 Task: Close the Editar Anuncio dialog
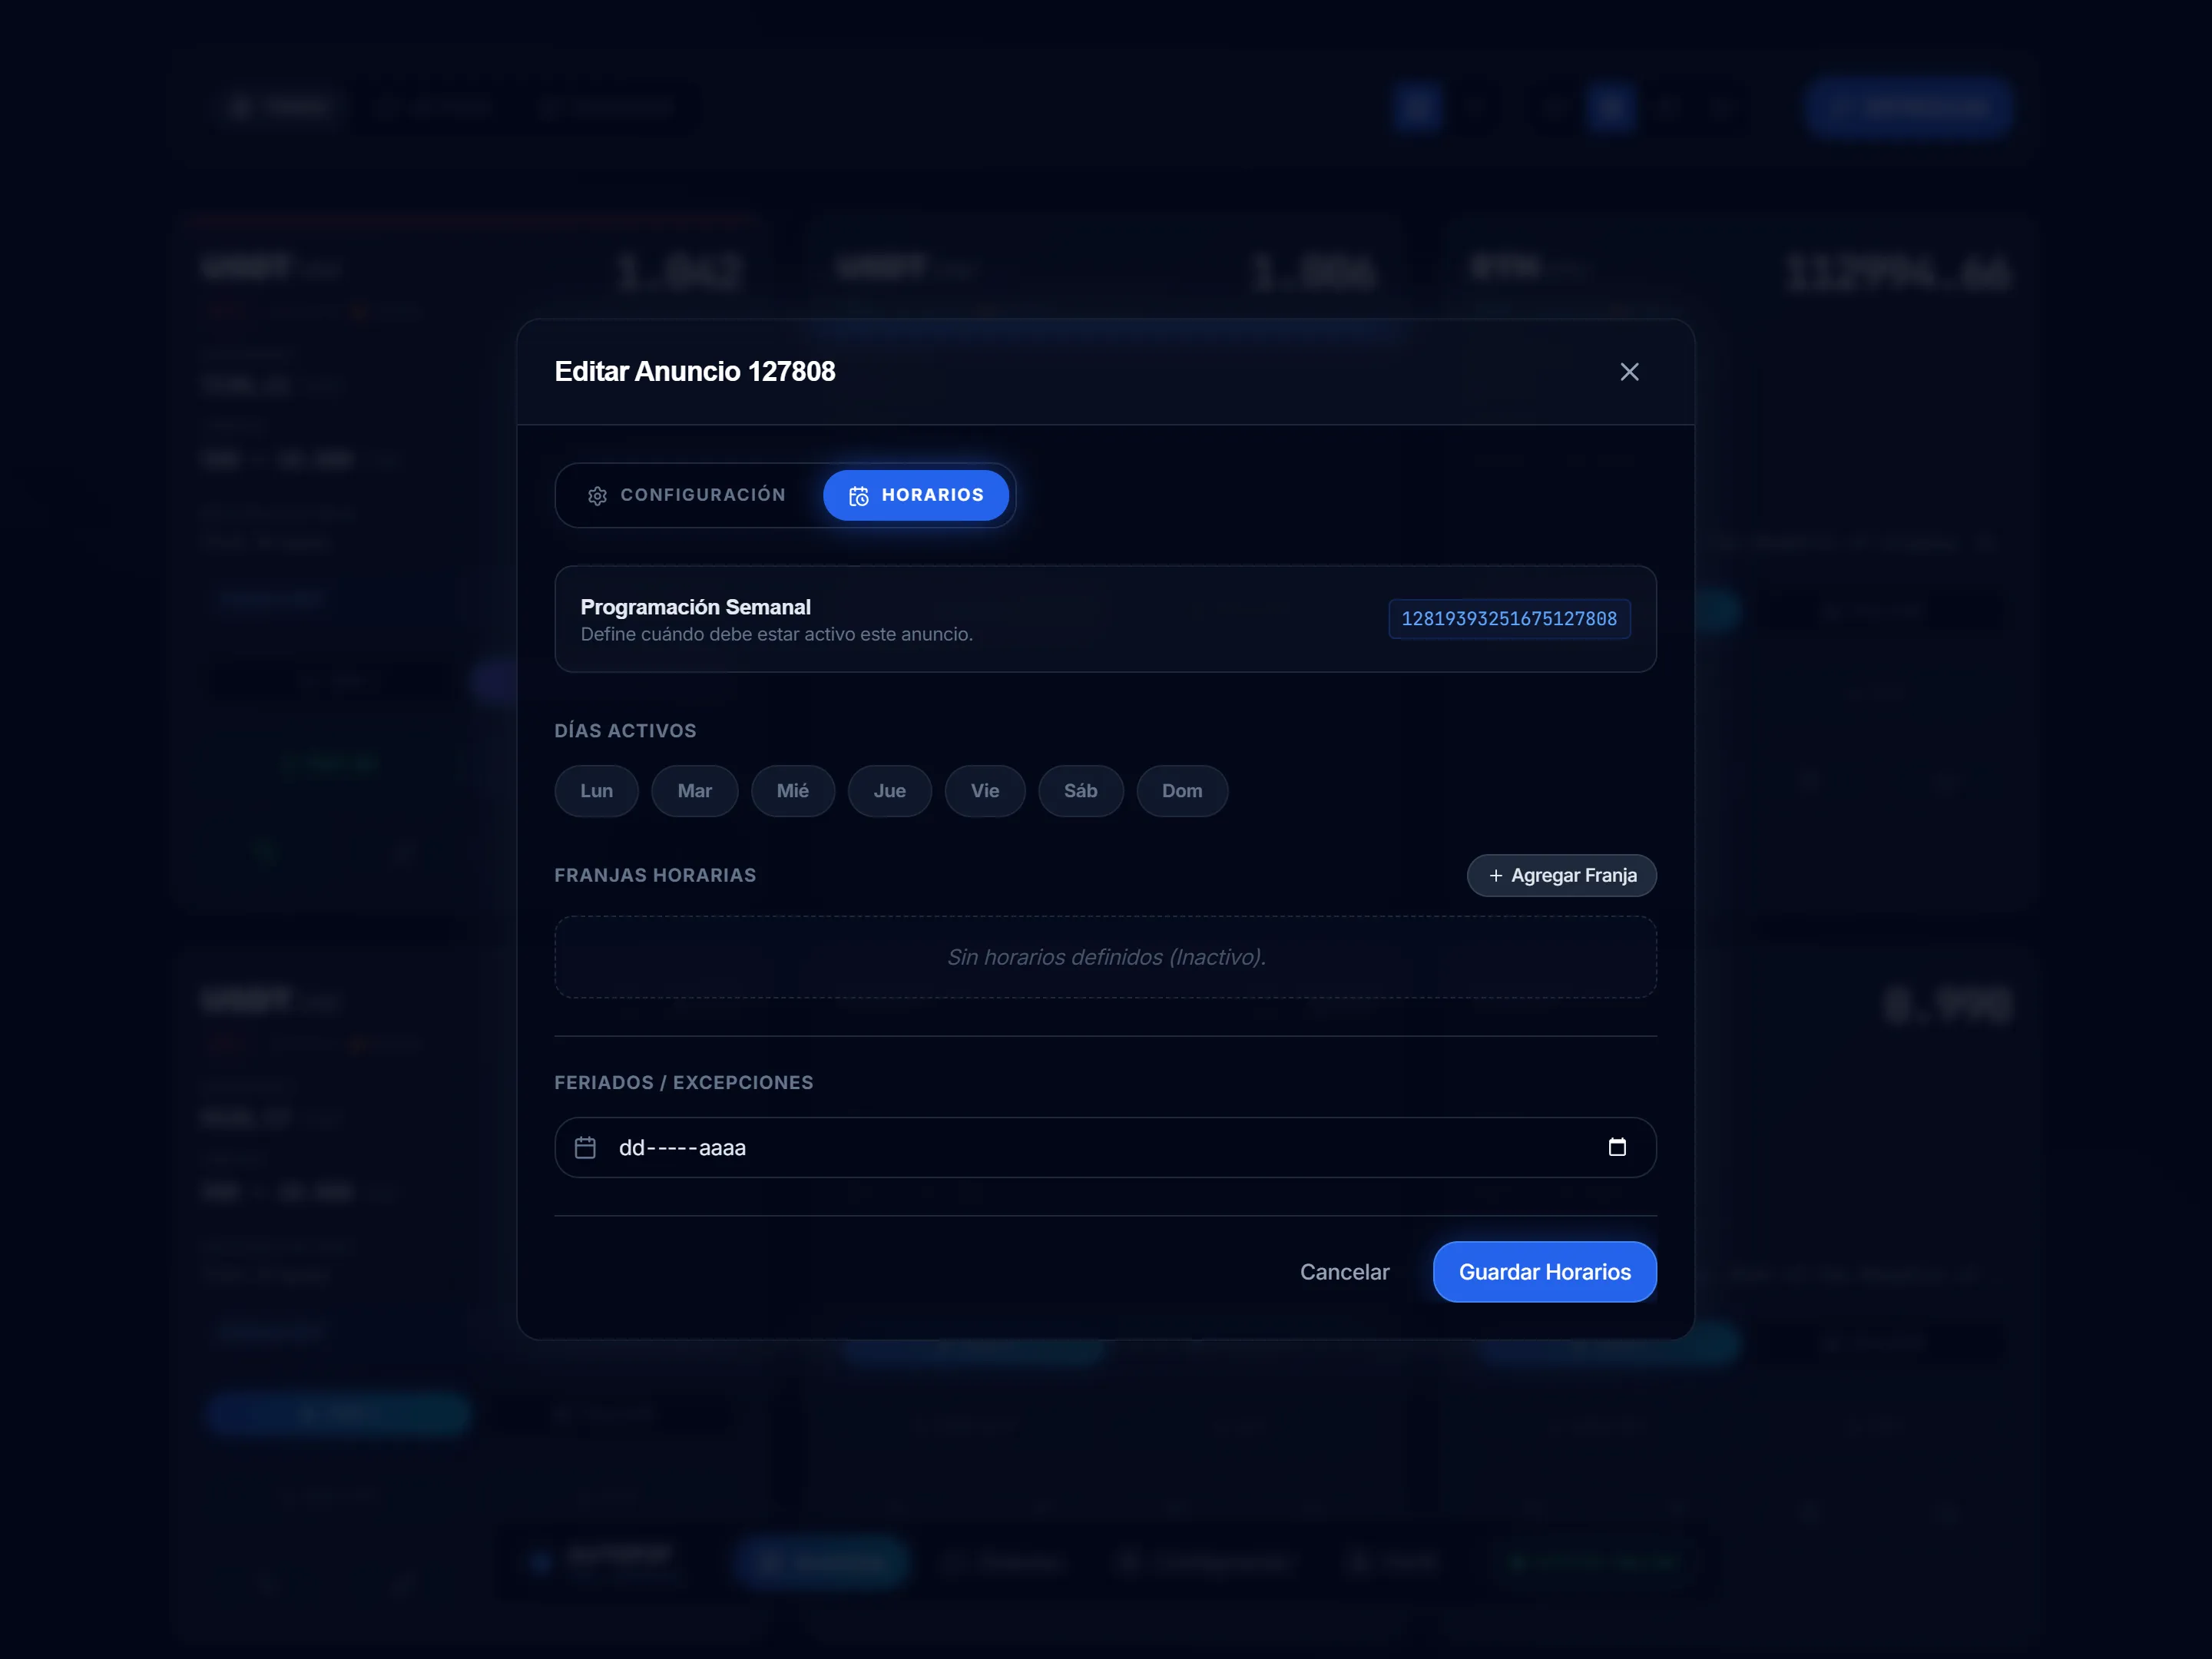tap(1629, 372)
